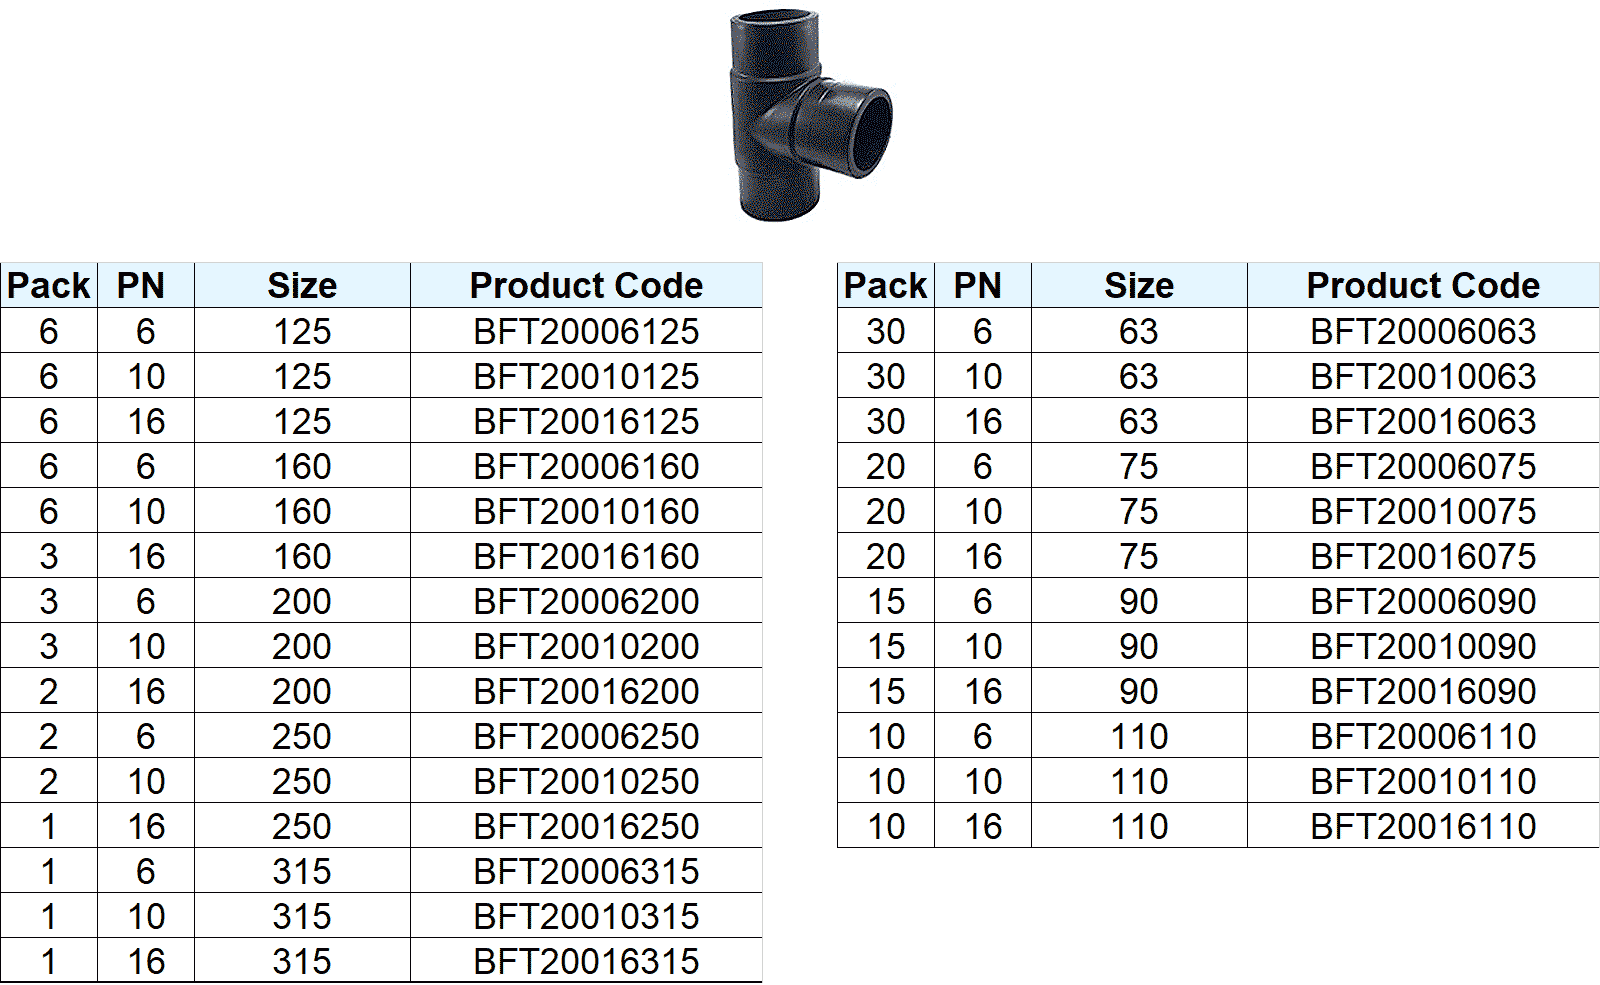Screen dimensions: 1600x985
Task: Click product code BFT20006315
Action: [x=586, y=871]
